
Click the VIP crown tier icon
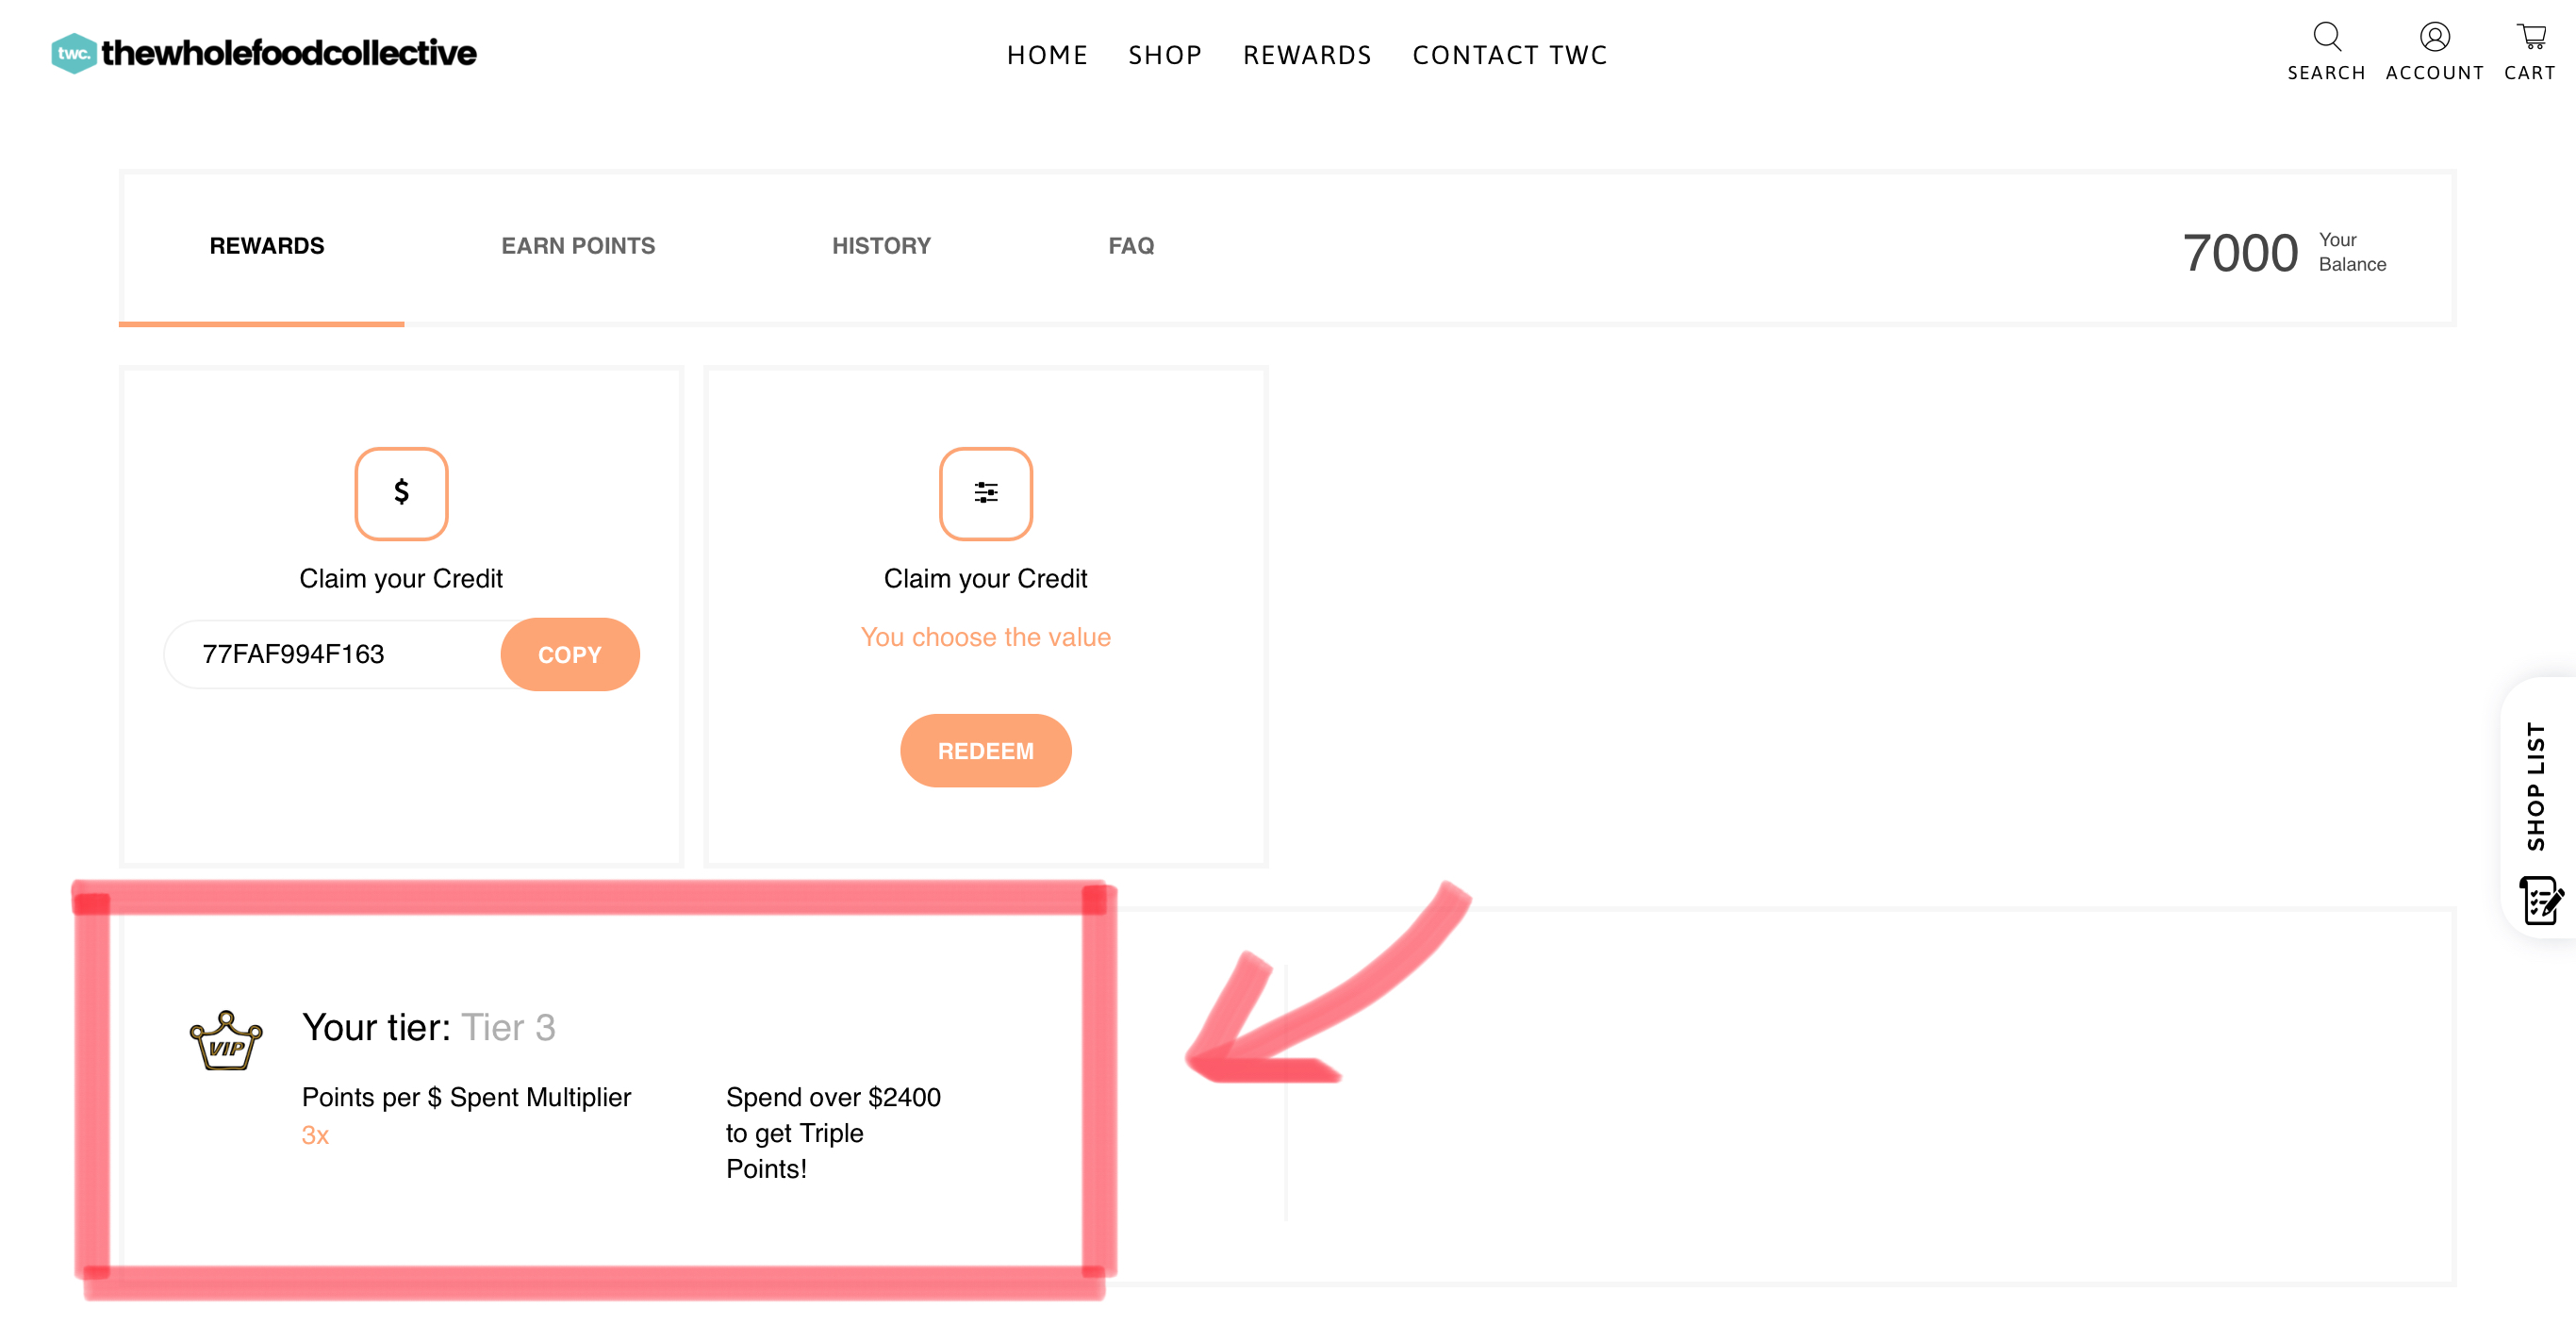coord(226,1041)
